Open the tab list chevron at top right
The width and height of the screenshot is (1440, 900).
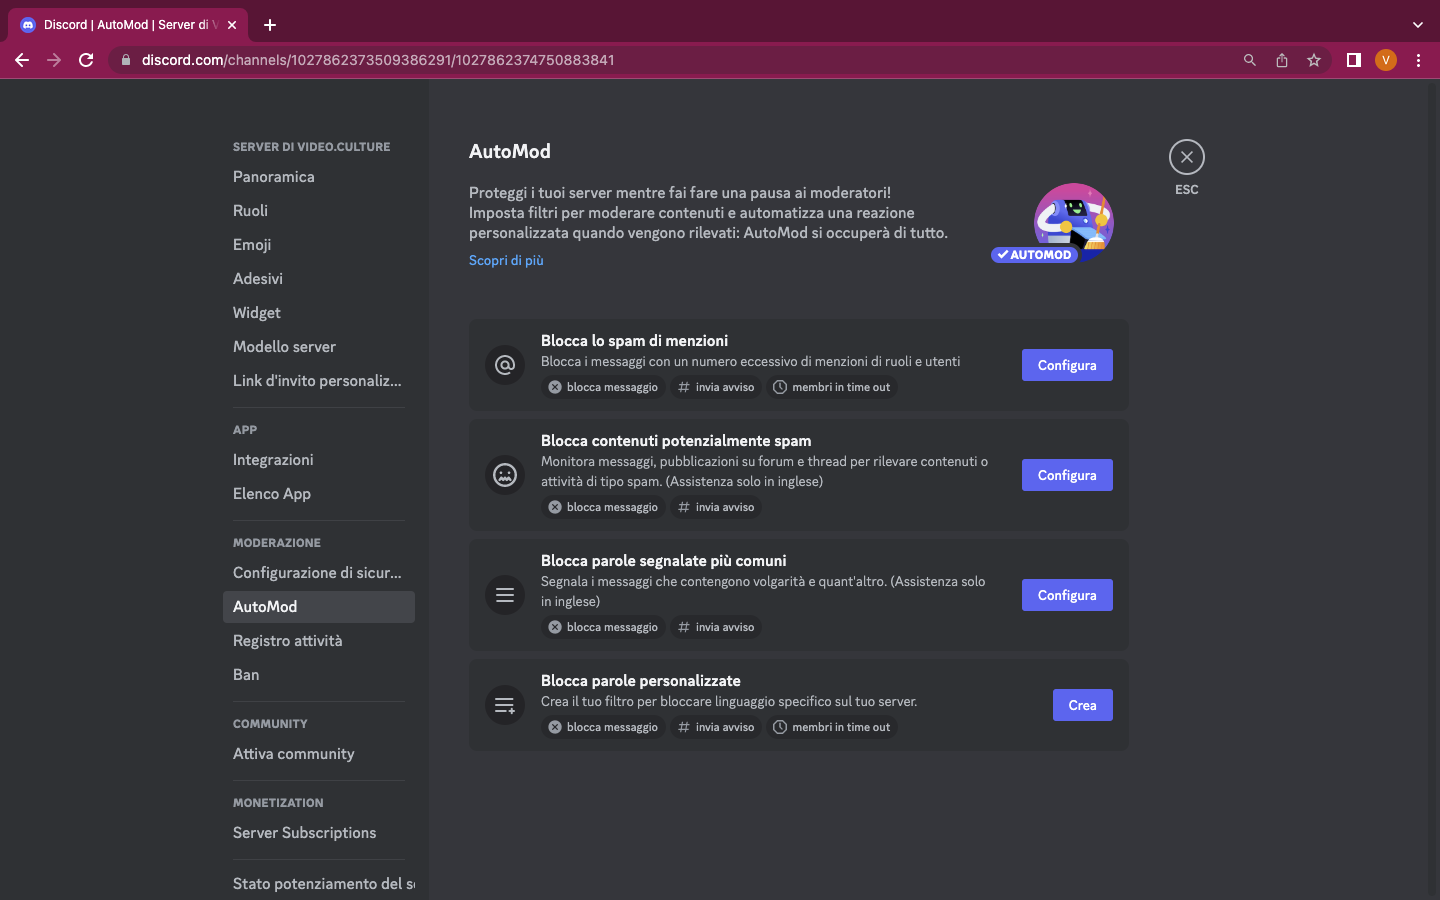coord(1418,24)
